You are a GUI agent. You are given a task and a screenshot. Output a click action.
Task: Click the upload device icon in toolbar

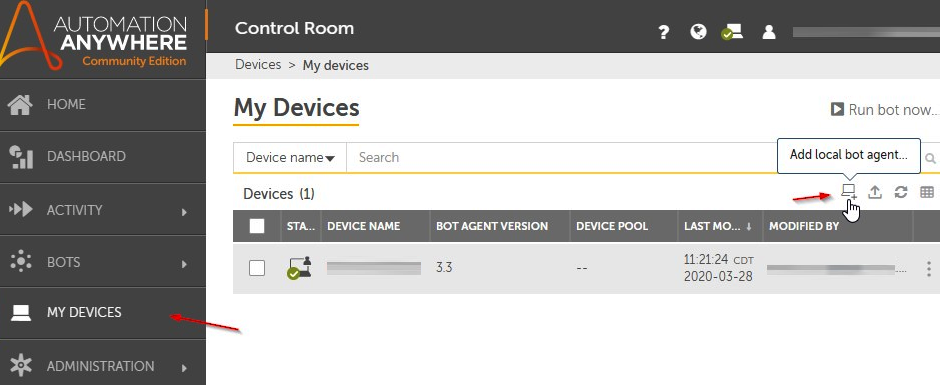[x=875, y=192]
